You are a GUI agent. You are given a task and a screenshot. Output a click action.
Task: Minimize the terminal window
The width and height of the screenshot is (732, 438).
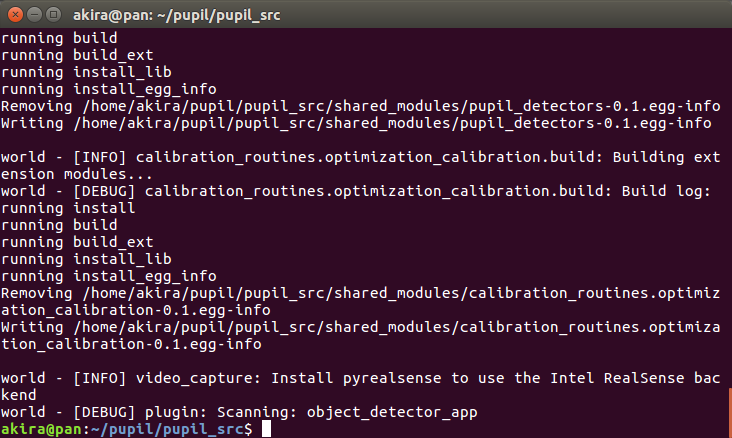click(x=35, y=14)
